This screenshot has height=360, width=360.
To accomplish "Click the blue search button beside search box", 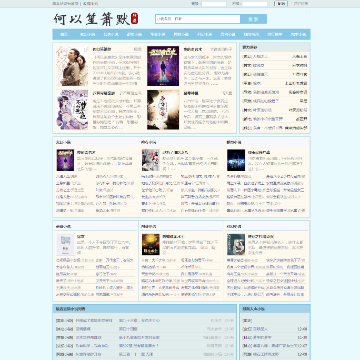I will coord(253,19).
